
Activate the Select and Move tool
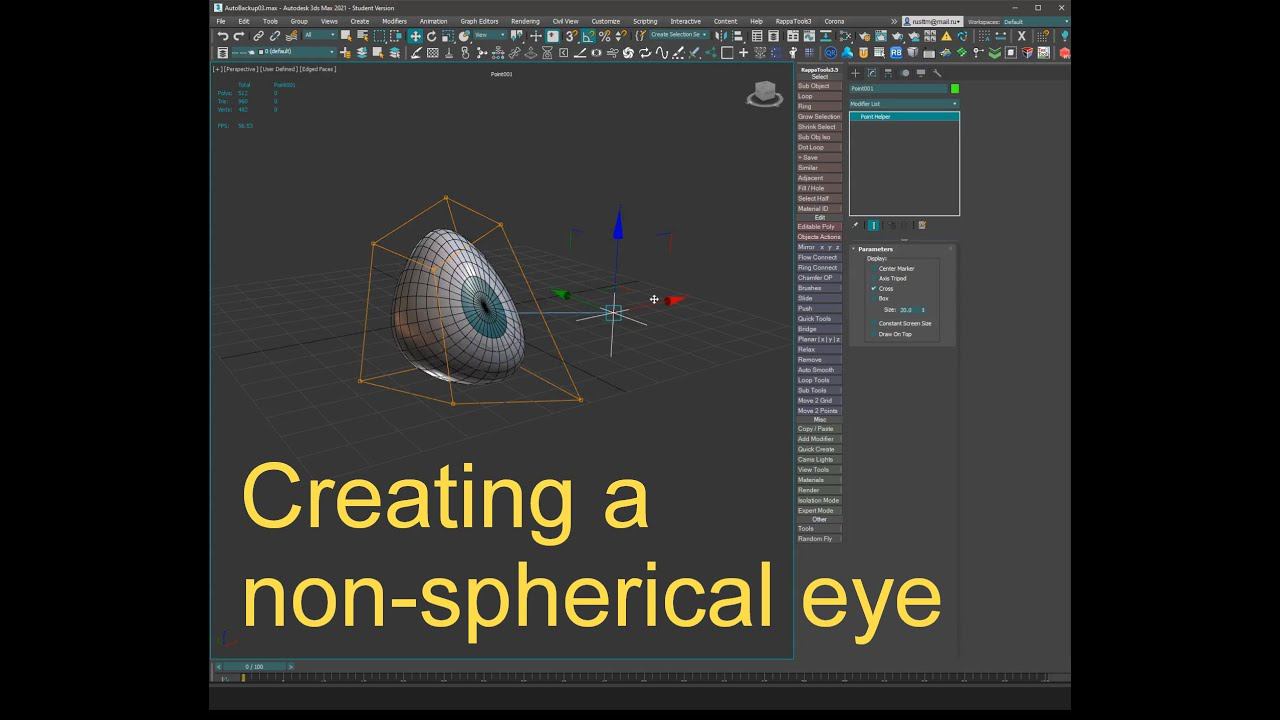(415, 36)
